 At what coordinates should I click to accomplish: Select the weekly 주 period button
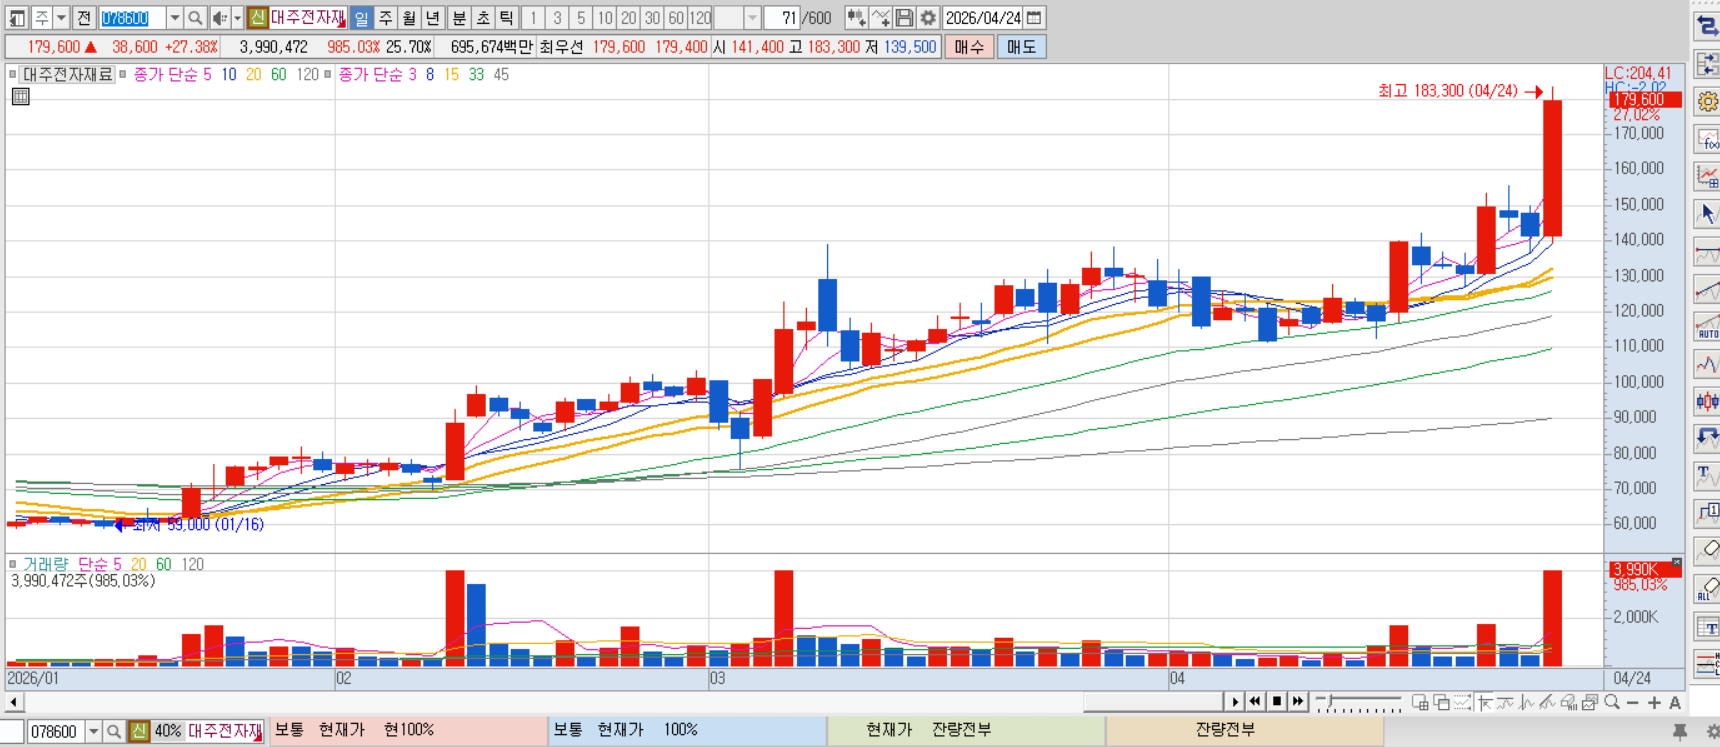(385, 18)
